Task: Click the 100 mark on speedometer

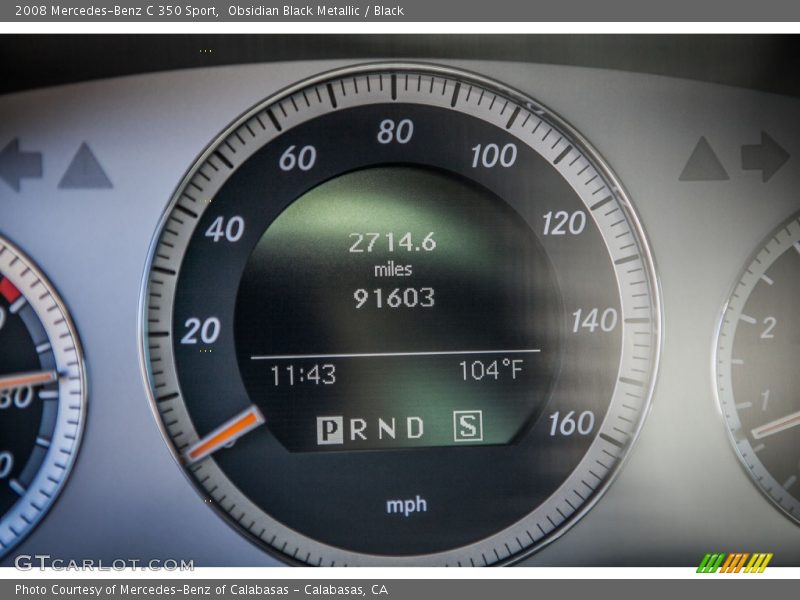Action: click(x=494, y=156)
